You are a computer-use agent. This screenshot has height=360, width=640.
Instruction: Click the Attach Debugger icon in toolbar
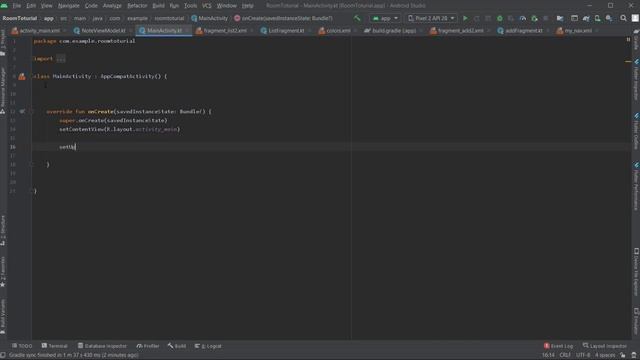pyautogui.click(x=534, y=18)
